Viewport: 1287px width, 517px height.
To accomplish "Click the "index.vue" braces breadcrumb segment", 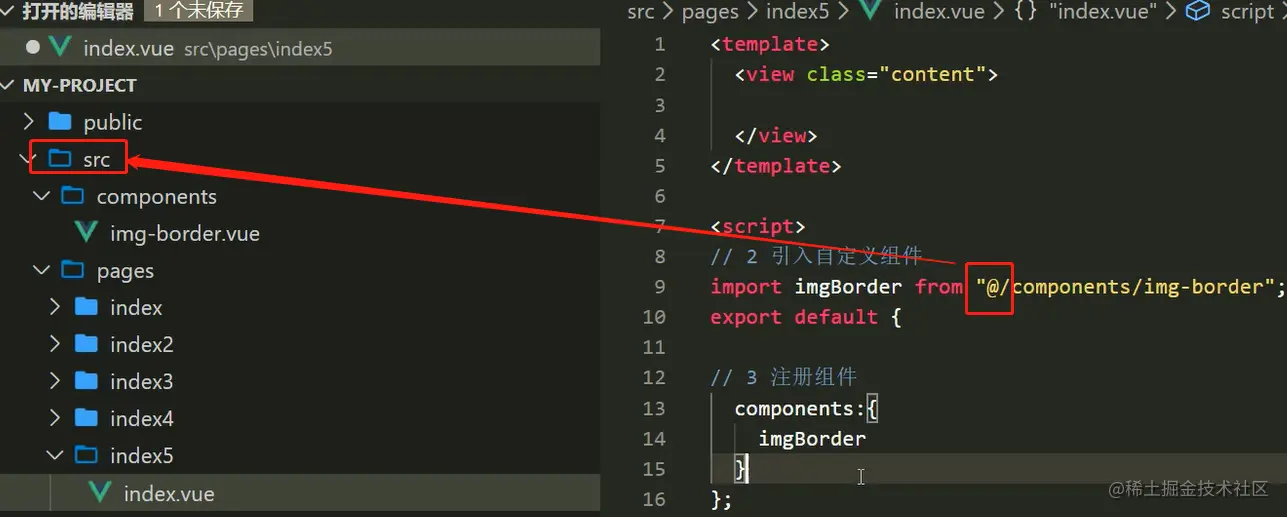I will 1085,11.
